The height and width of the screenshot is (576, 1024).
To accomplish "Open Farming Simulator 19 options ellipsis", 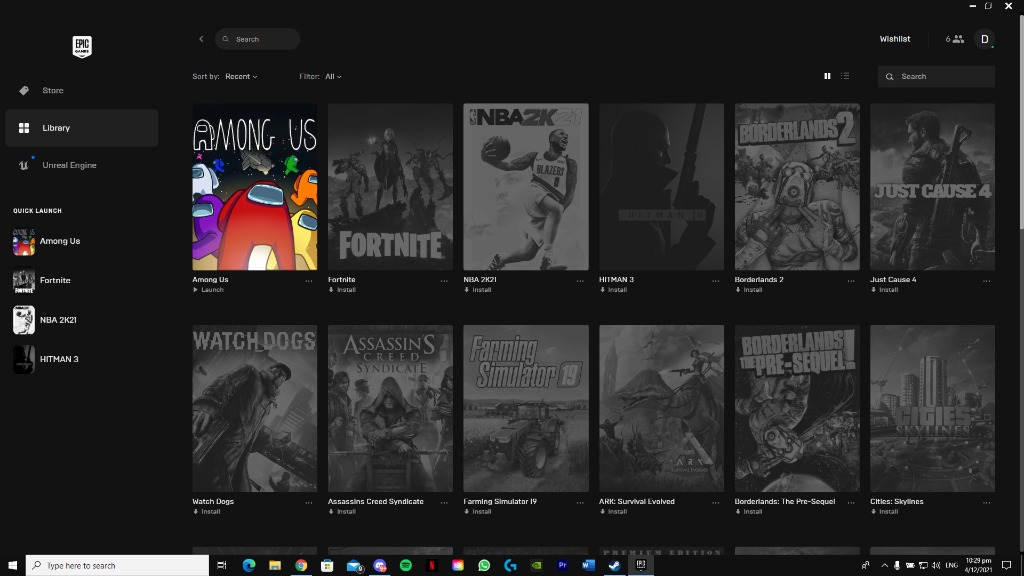I will [580, 503].
